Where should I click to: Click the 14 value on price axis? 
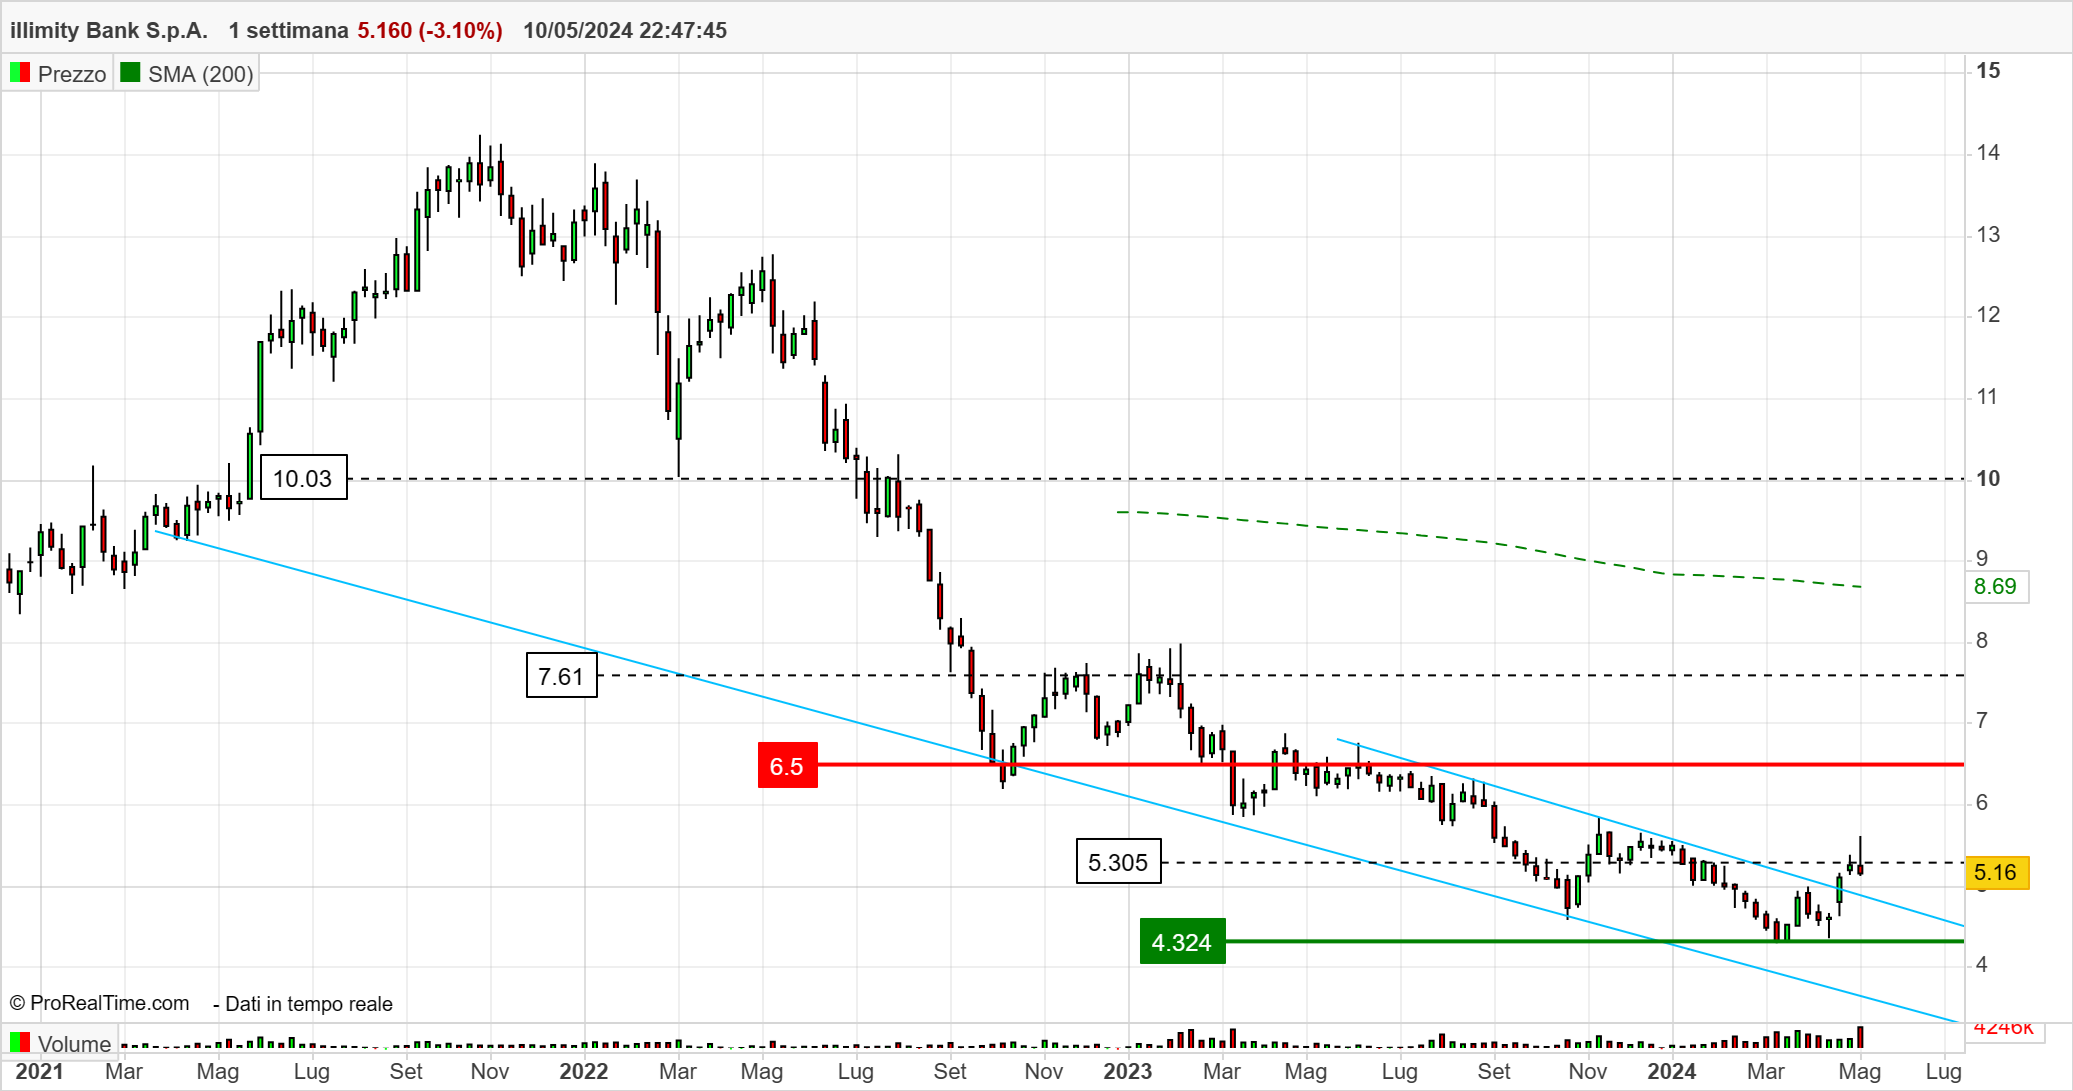point(1988,152)
